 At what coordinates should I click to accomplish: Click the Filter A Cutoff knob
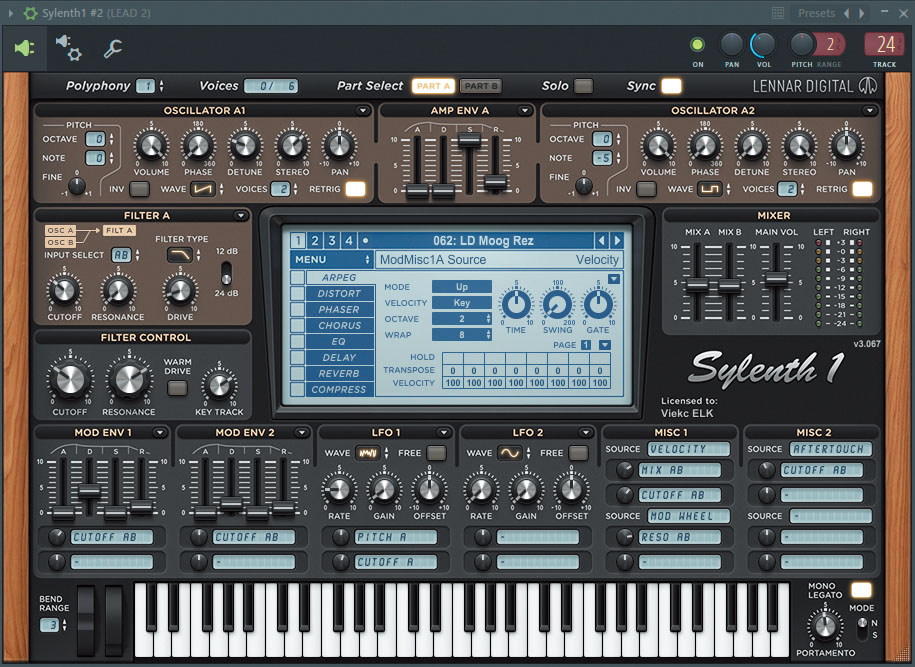point(64,290)
